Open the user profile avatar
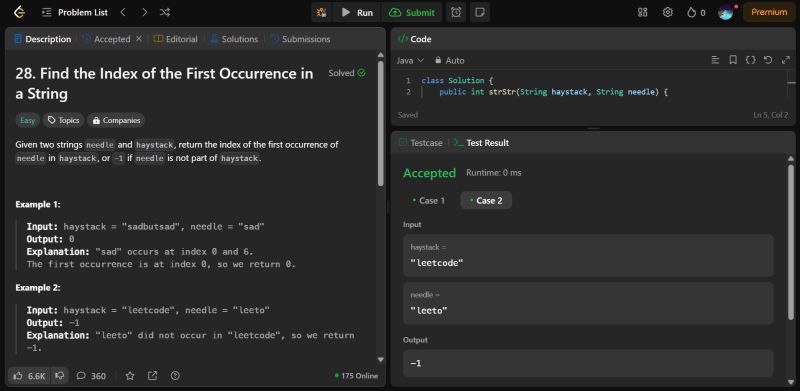 [726, 12]
